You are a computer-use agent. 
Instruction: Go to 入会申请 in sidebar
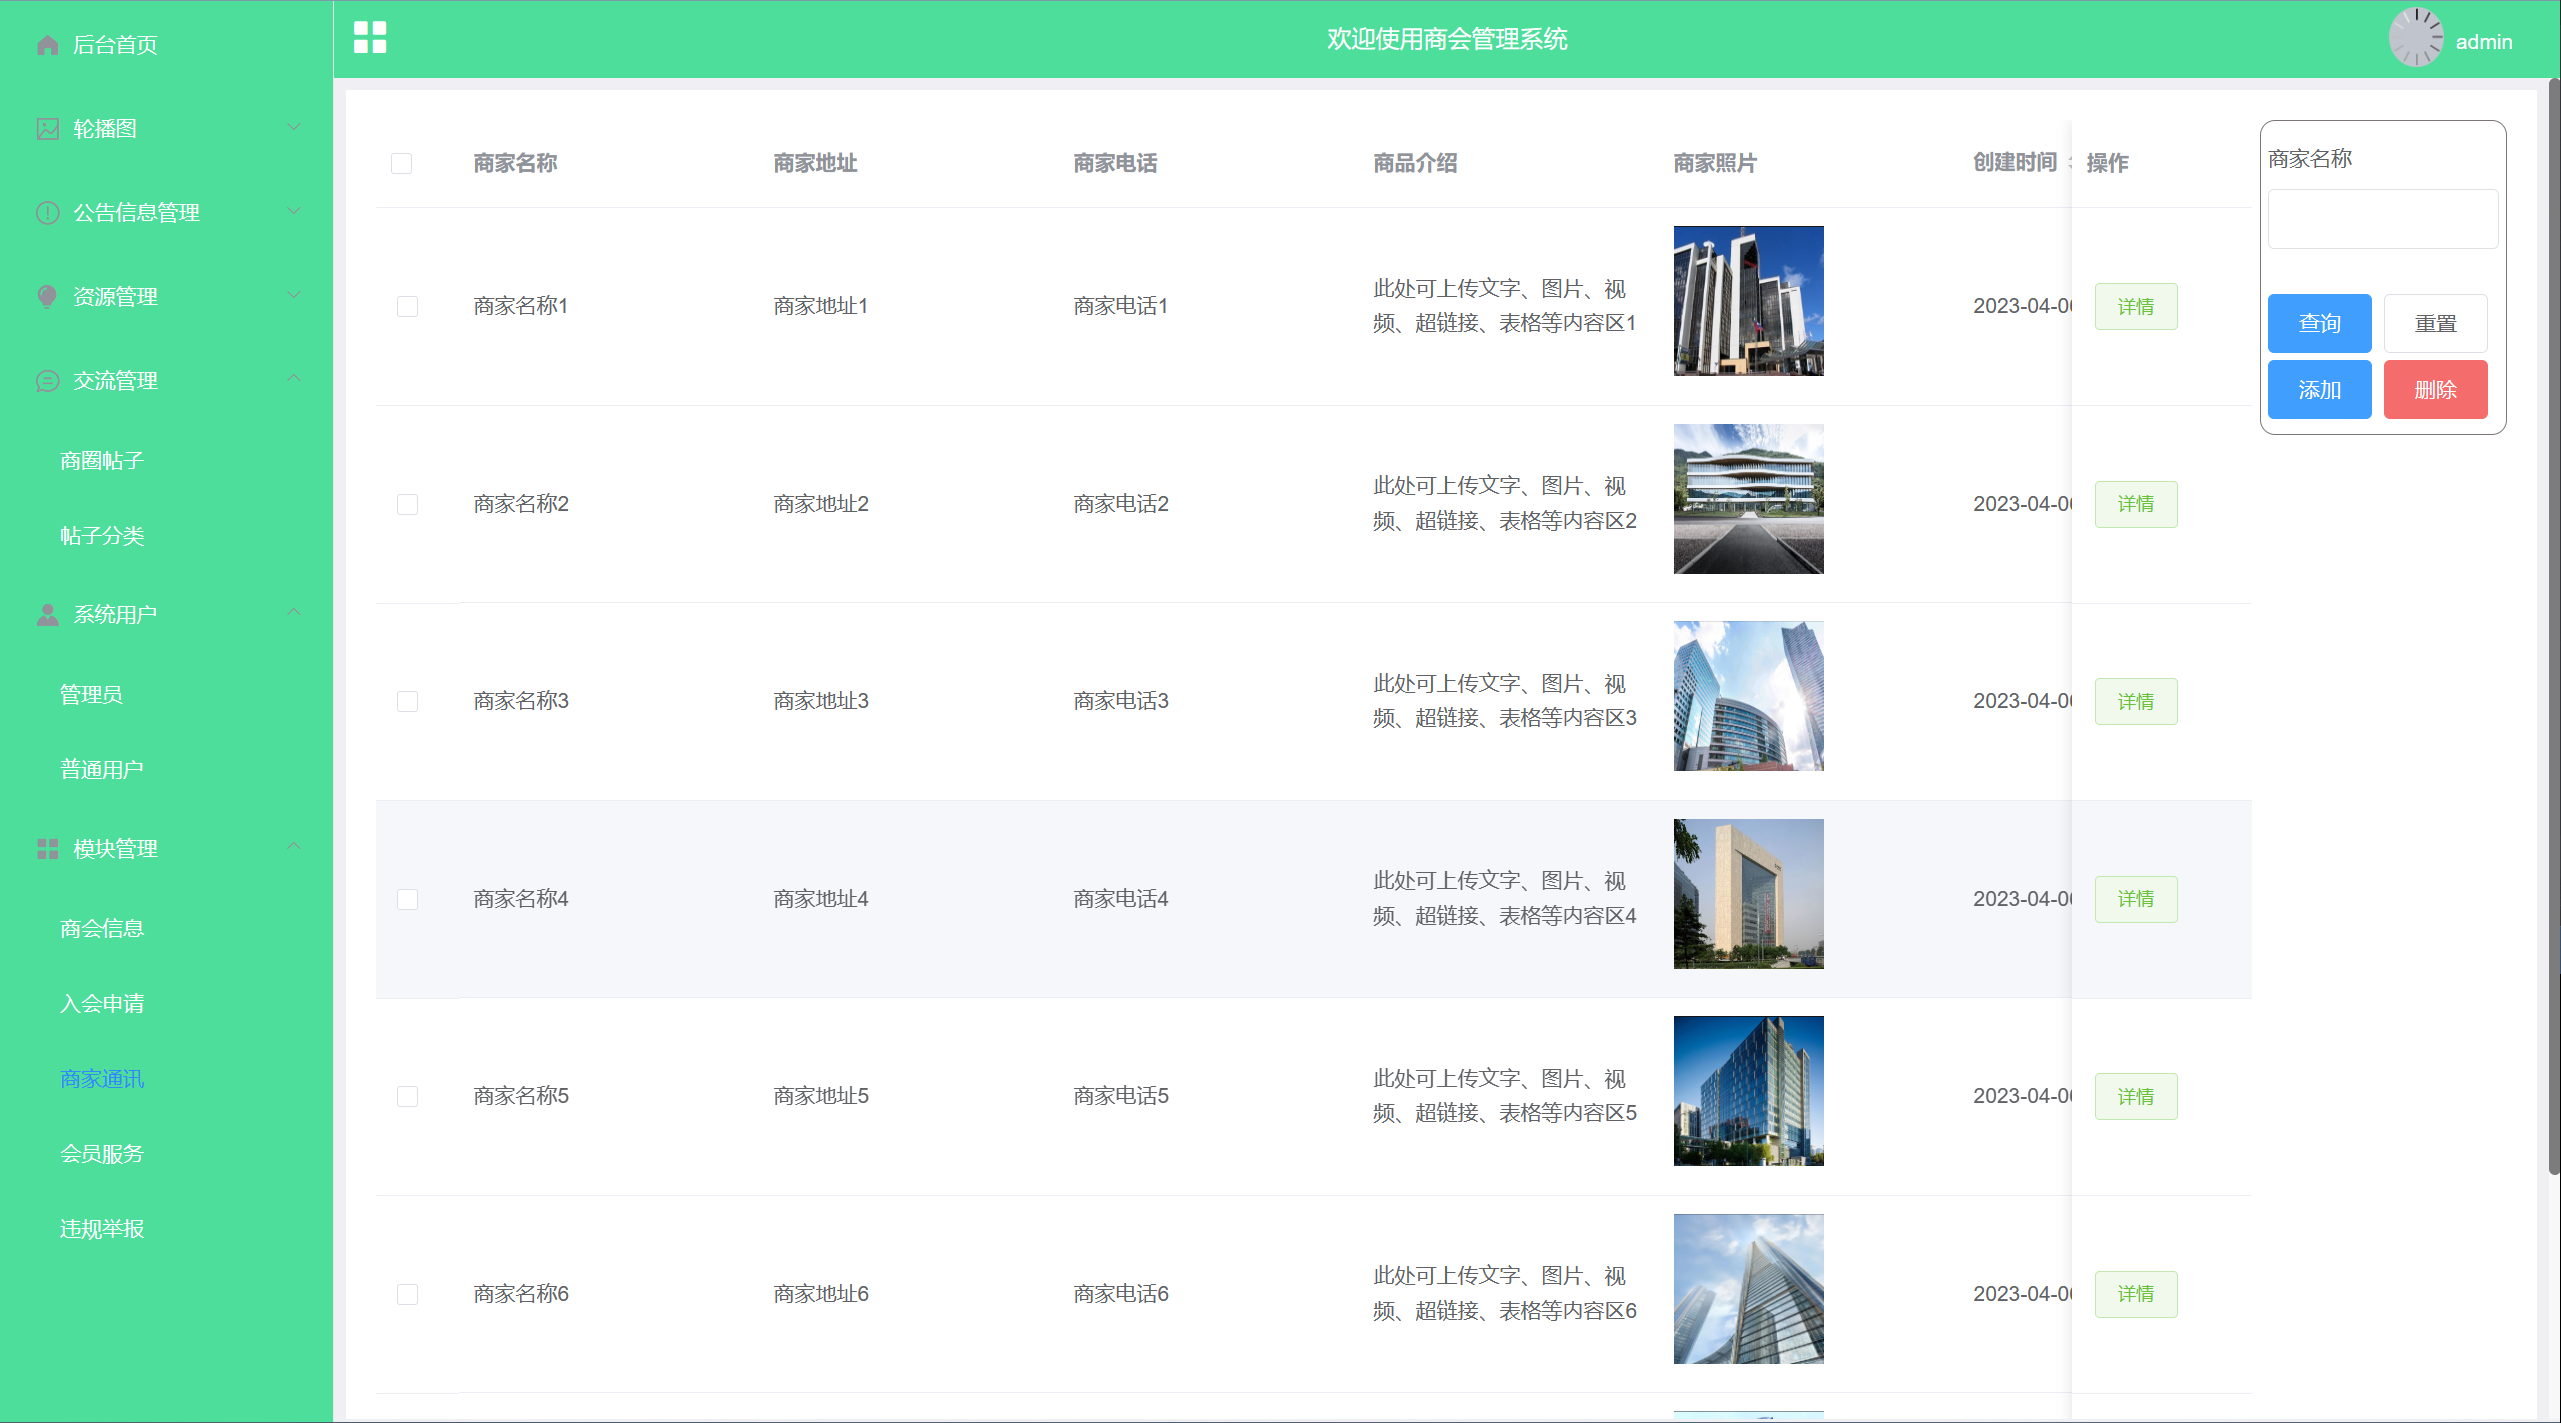[102, 1004]
